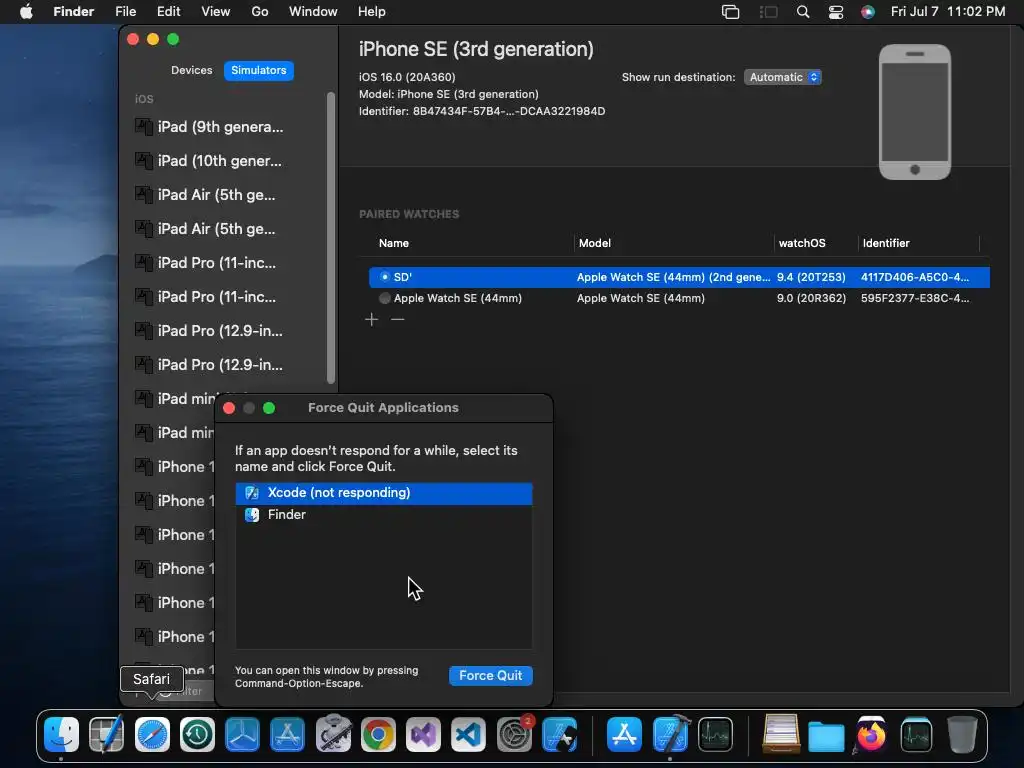Screen dimensions: 1024x768
Task: Click the iPad (10th gener... device icon
Action: [143, 161]
